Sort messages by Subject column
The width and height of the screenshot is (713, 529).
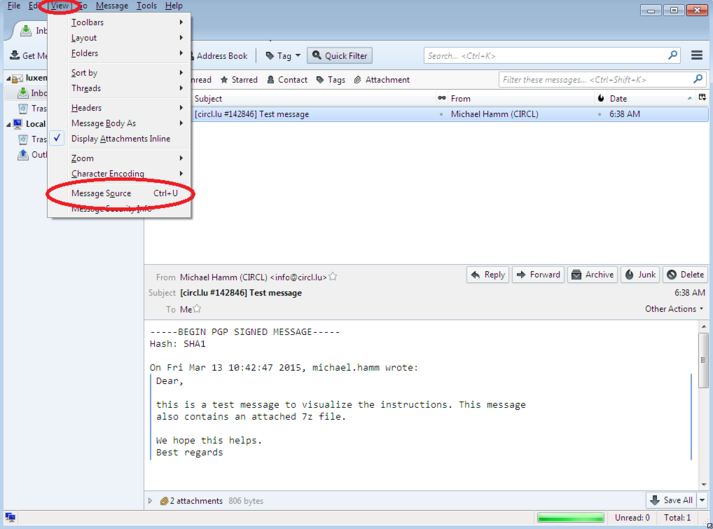click(314, 99)
